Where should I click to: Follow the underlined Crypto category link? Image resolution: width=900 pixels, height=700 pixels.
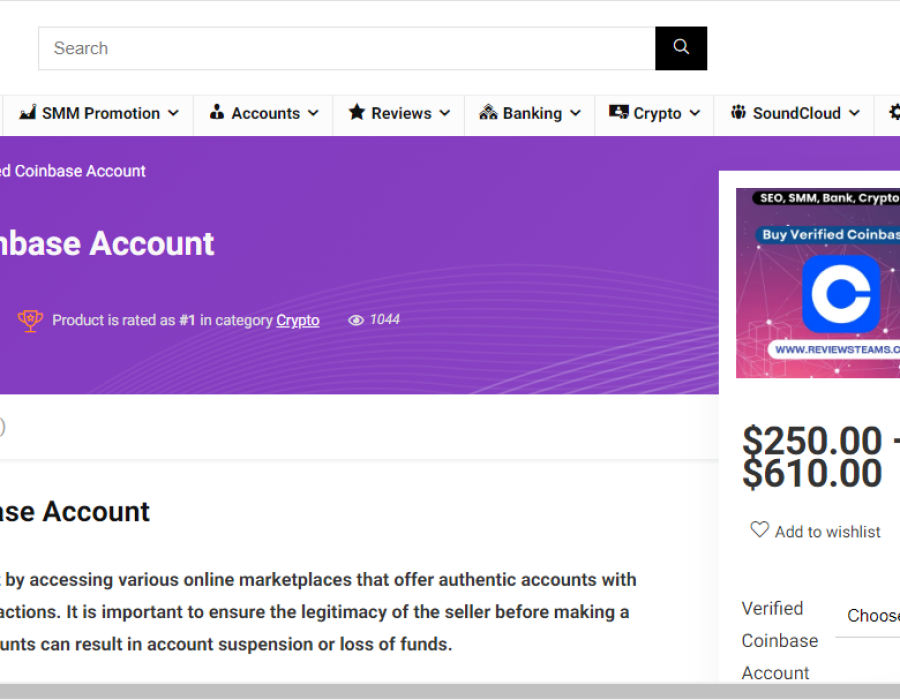pos(298,320)
